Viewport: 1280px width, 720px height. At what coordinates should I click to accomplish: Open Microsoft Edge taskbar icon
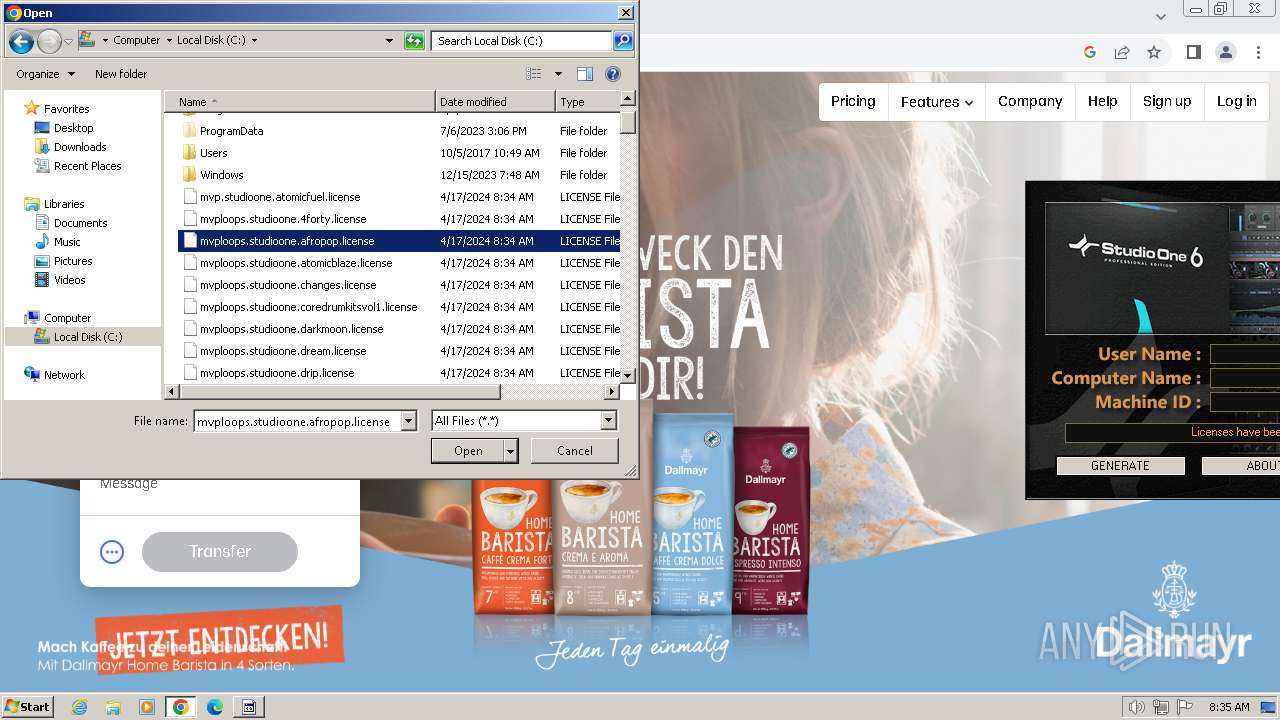pyautogui.click(x=215, y=707)
